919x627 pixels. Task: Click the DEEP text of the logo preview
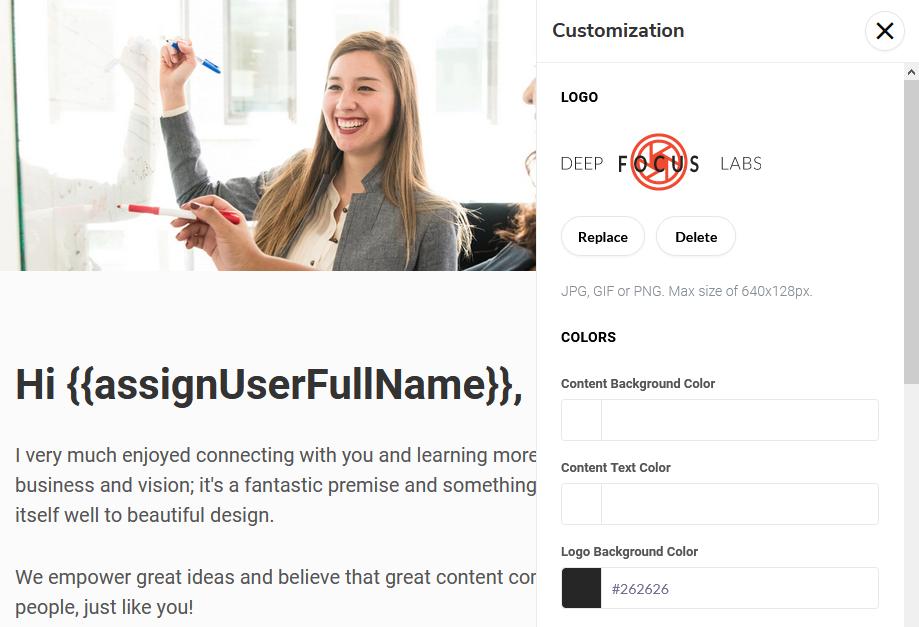[581, 163]
